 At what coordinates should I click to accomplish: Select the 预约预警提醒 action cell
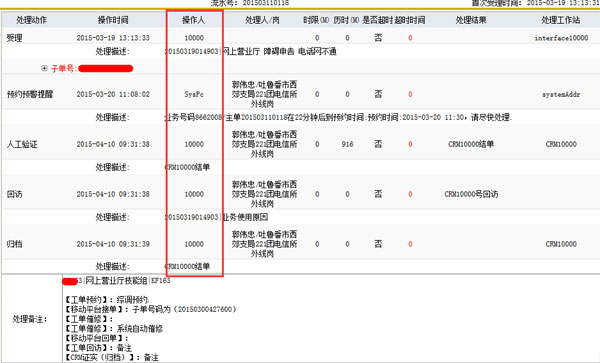click(30, 94)
